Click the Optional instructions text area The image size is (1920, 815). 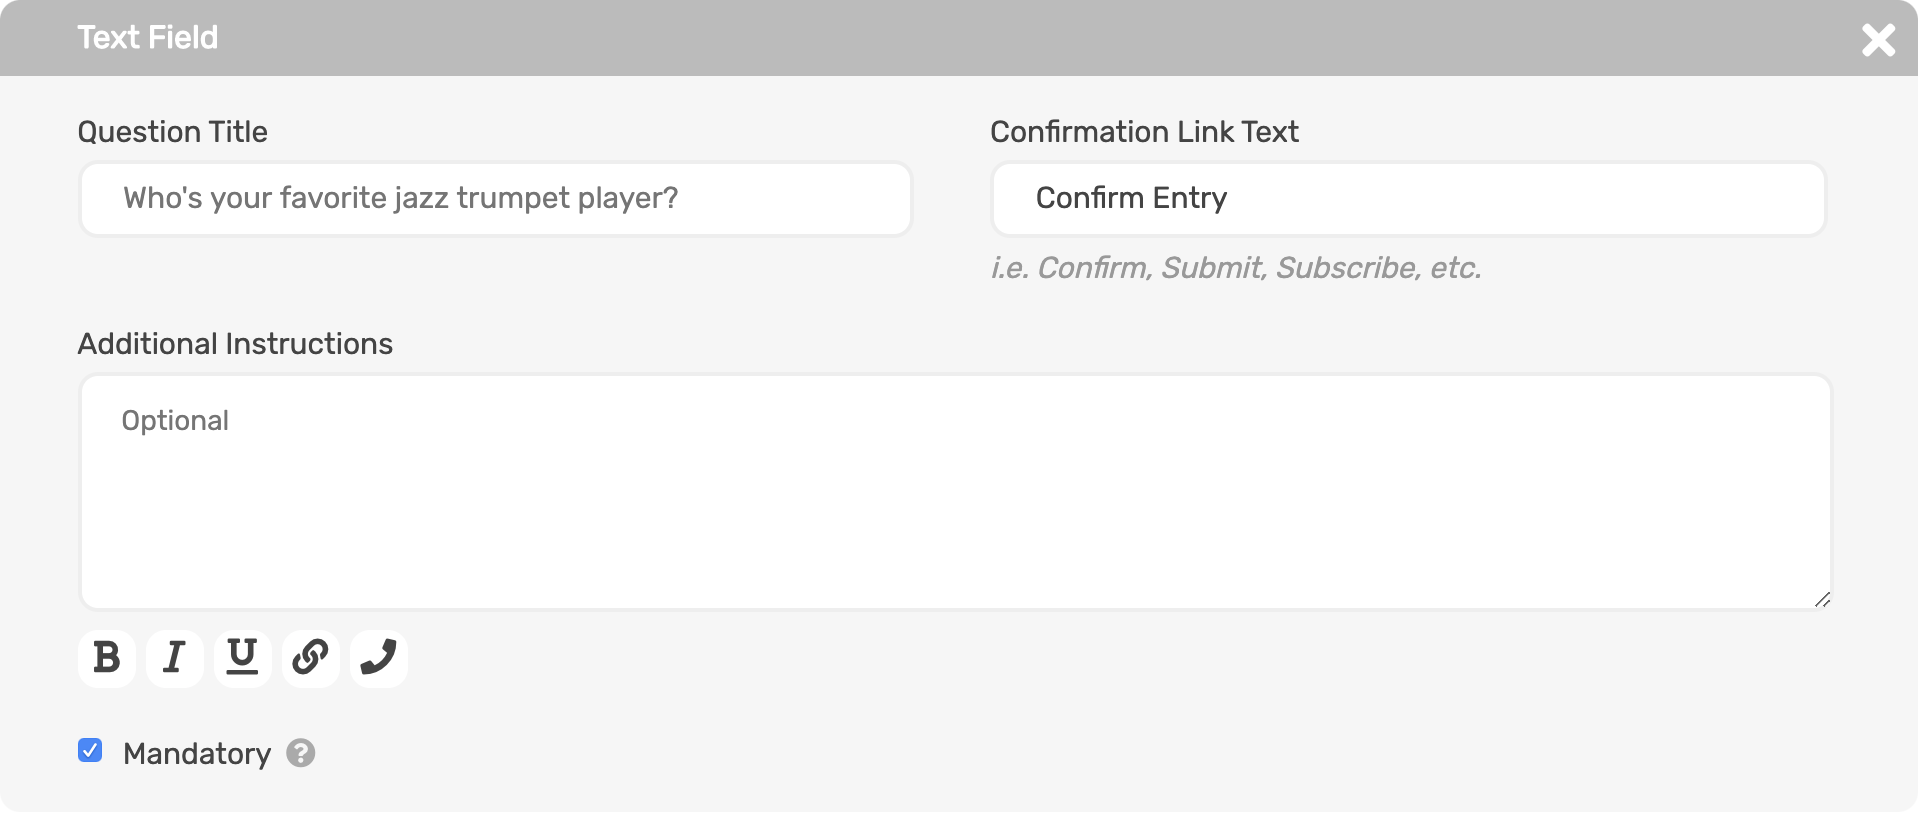(955, 490)
